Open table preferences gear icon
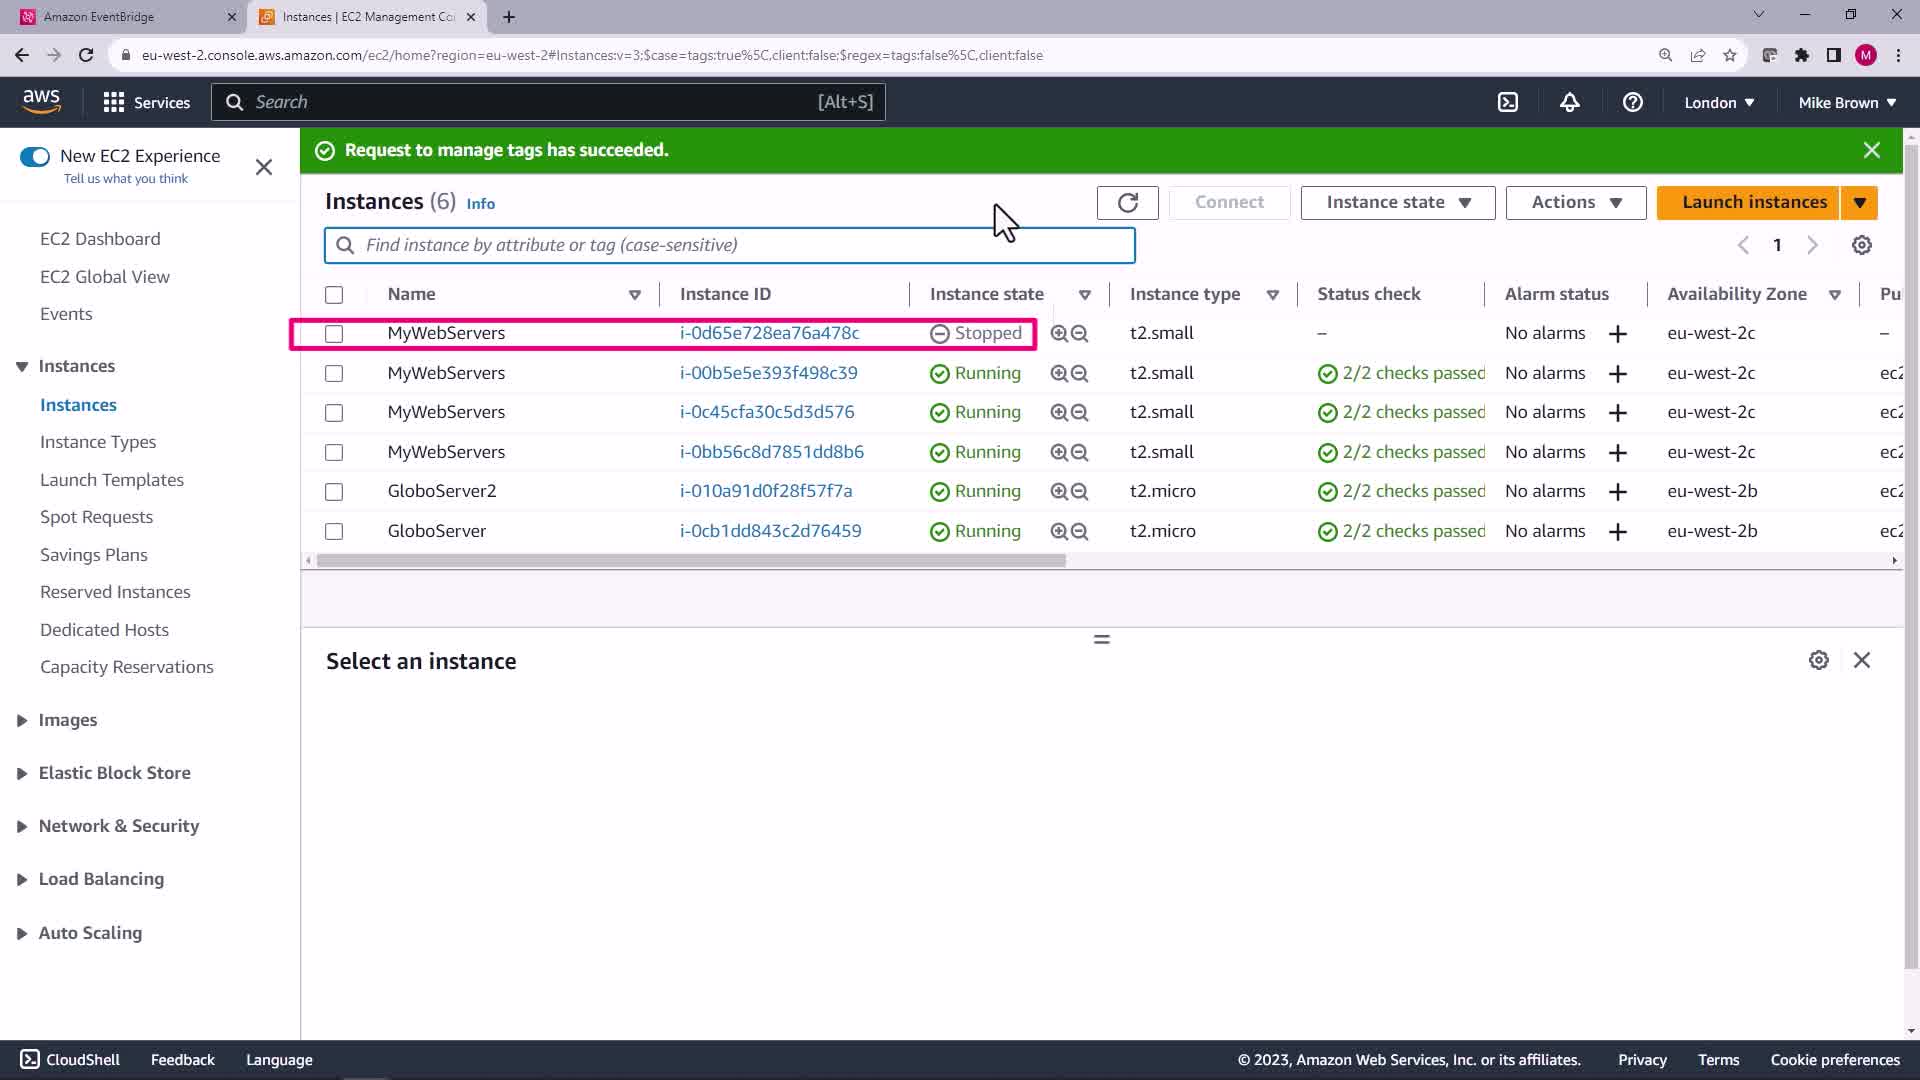Viewport: 1920px width, 1080px height. (x=1861, y=245)
